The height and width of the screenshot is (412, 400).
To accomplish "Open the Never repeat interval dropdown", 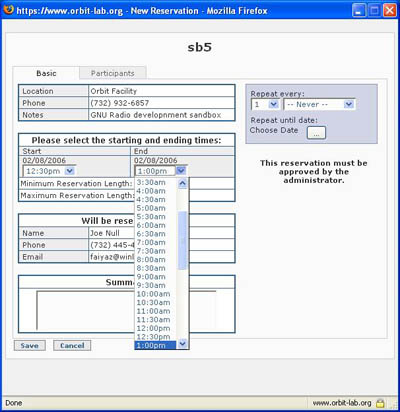I will tap(320, 104).
